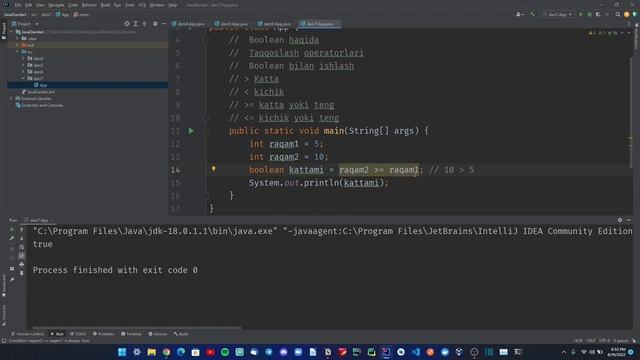Screen dimensions: 640x360
Task: Open the Navigate menu
Action: pos(56,5)
